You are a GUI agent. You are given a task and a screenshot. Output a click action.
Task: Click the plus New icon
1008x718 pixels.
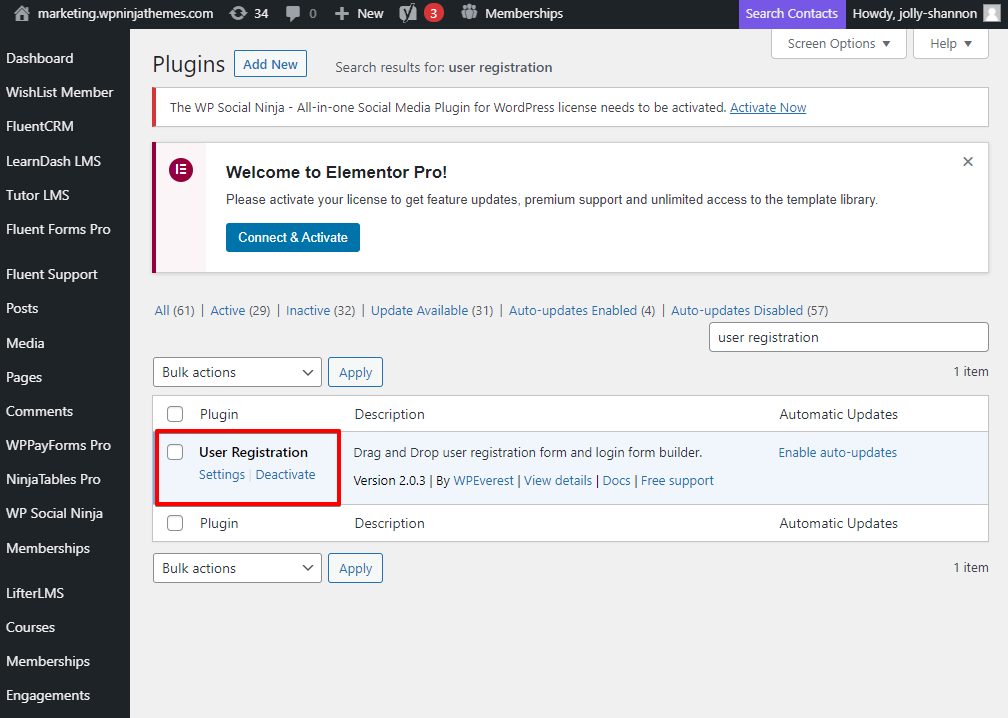342,13
